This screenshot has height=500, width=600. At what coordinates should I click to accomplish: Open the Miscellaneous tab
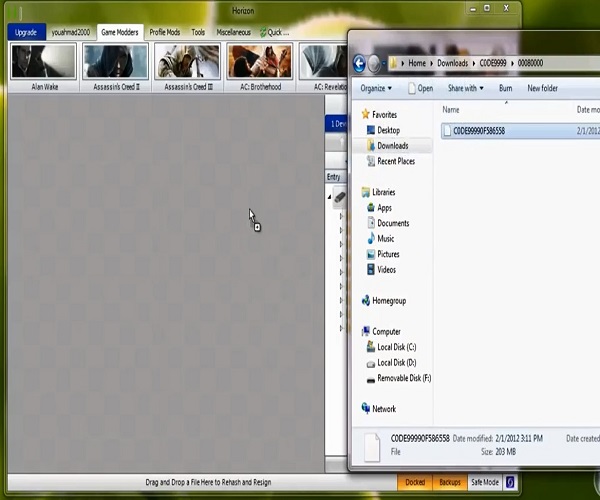[234, 32]
